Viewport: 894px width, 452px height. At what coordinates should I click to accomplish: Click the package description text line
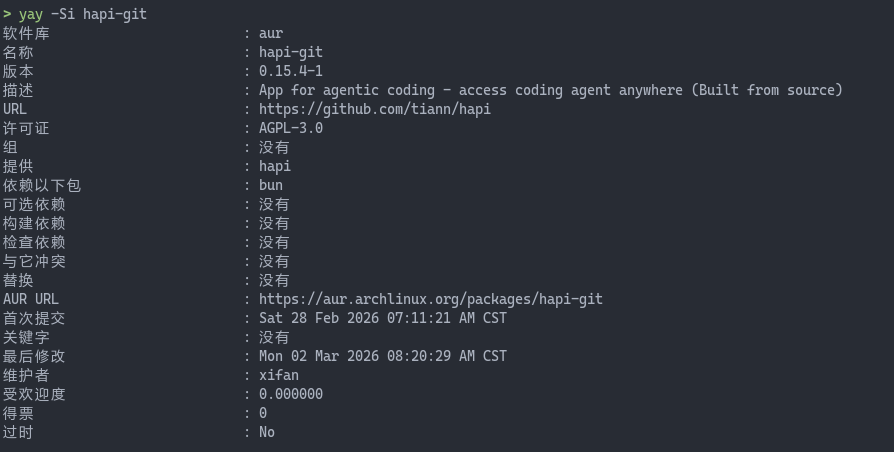[551, 90]
